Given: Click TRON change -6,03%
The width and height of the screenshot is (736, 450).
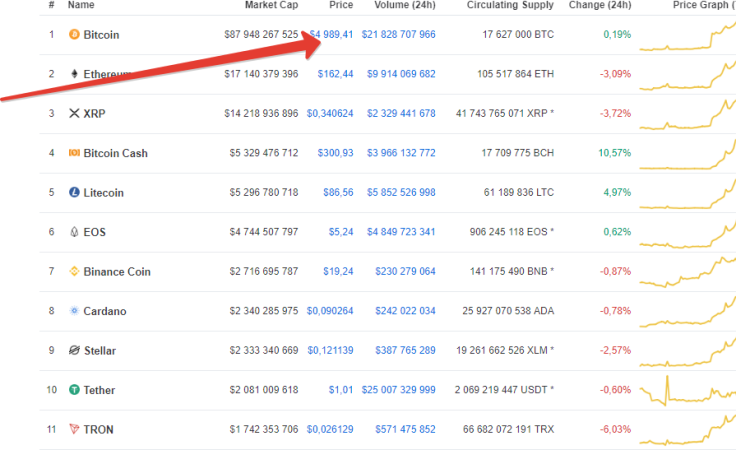Looking at the screenshot, I should tap(615, 429).
